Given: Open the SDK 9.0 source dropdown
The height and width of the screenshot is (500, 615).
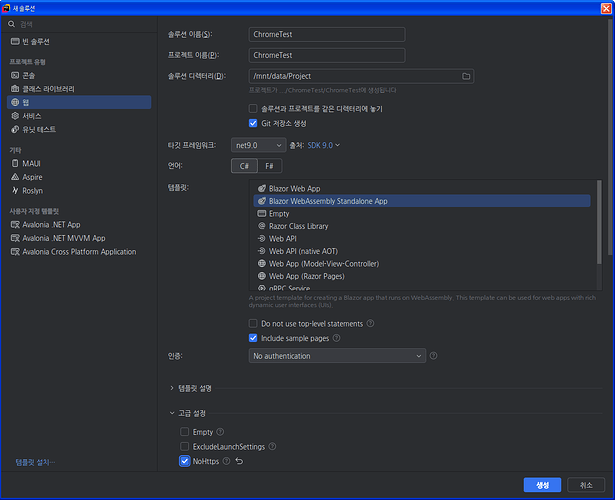Looking at the screenshot, I should [324, 145].
